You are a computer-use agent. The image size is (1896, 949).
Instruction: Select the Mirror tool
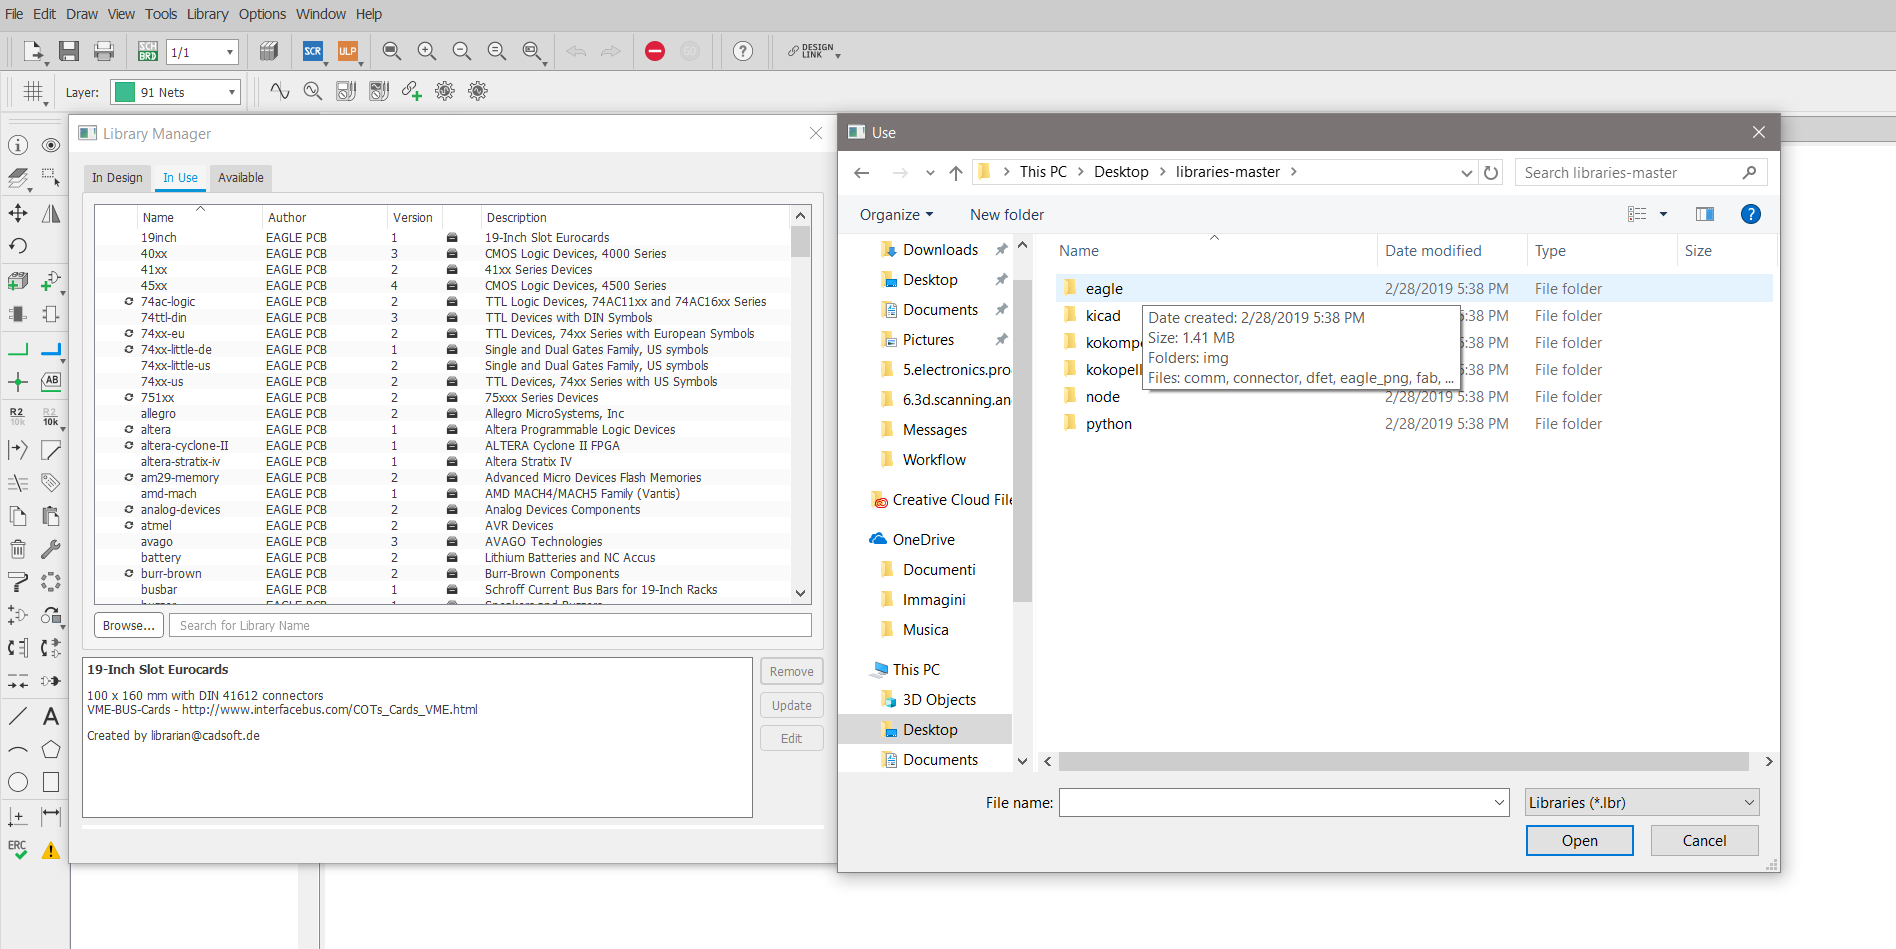pyautogui.click(x=51, y=213)
